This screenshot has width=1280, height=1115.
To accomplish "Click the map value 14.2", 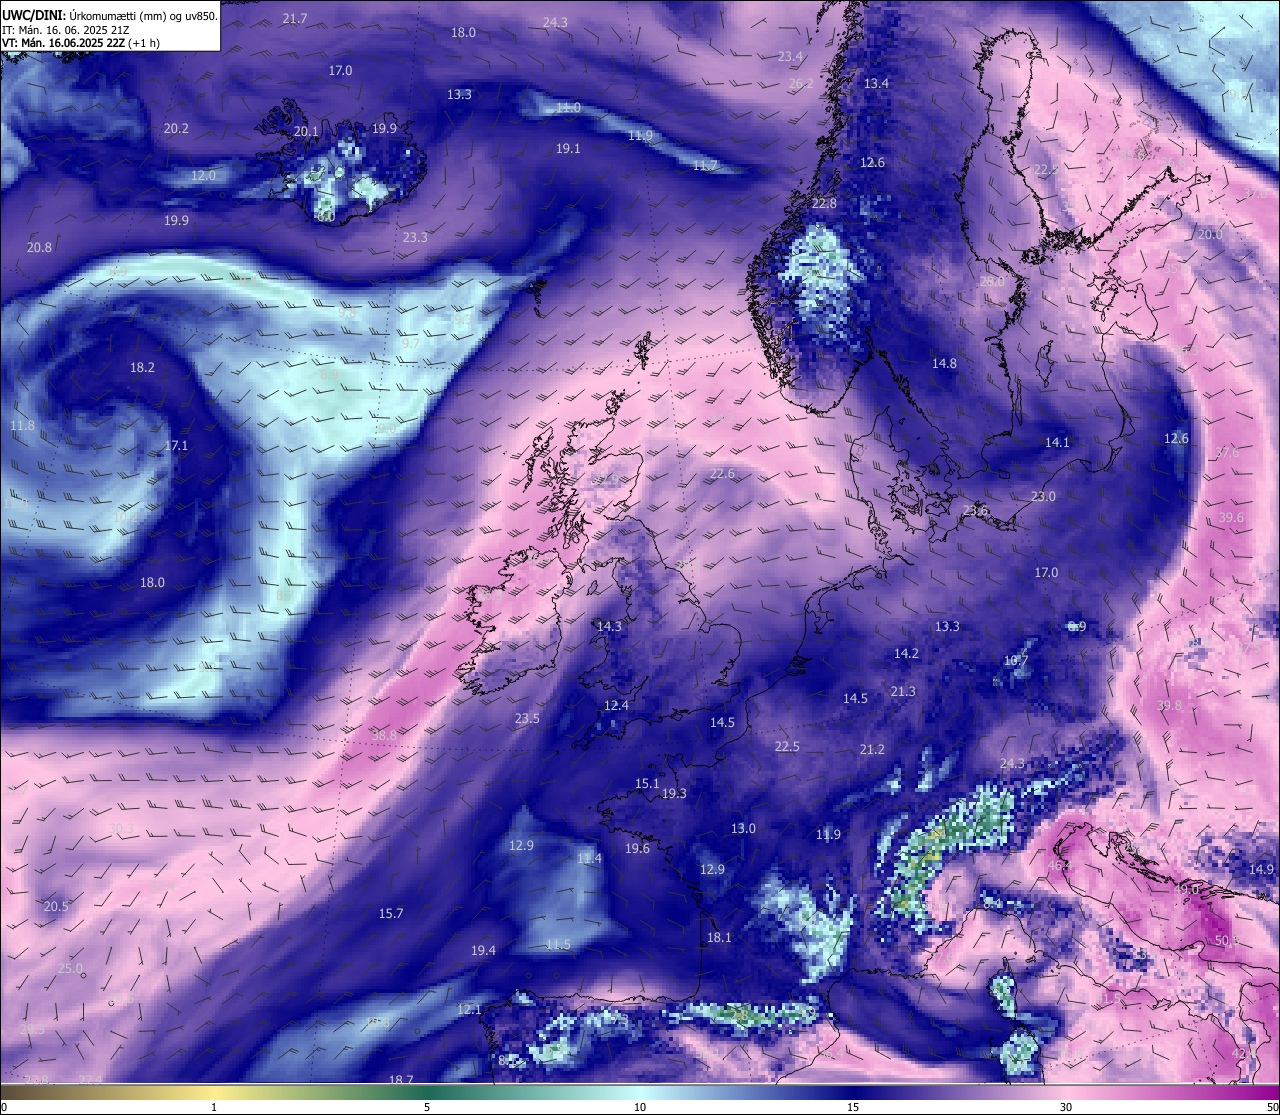I will pos(906,653).
